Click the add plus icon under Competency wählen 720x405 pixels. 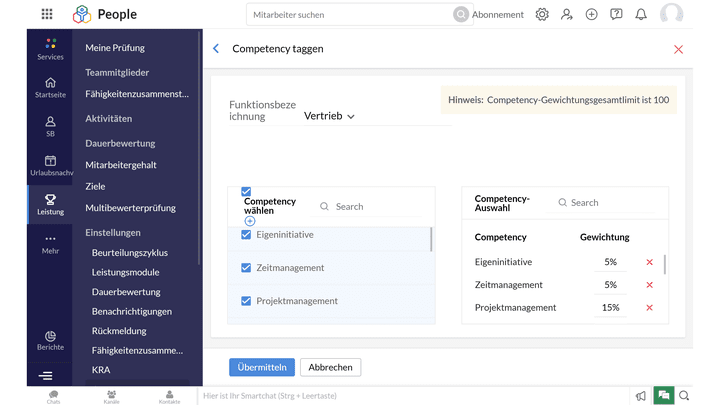250,221
